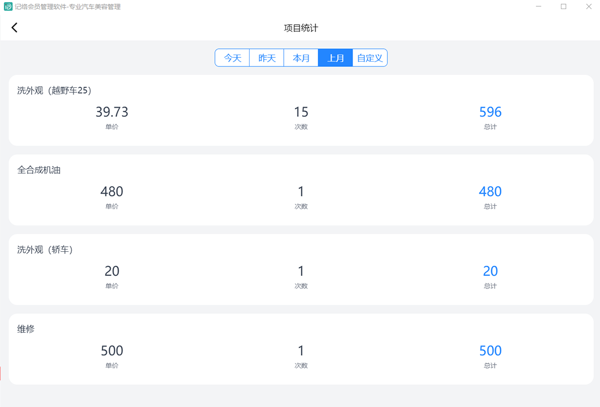Show statistics for 本月

[x=301, y=58]
